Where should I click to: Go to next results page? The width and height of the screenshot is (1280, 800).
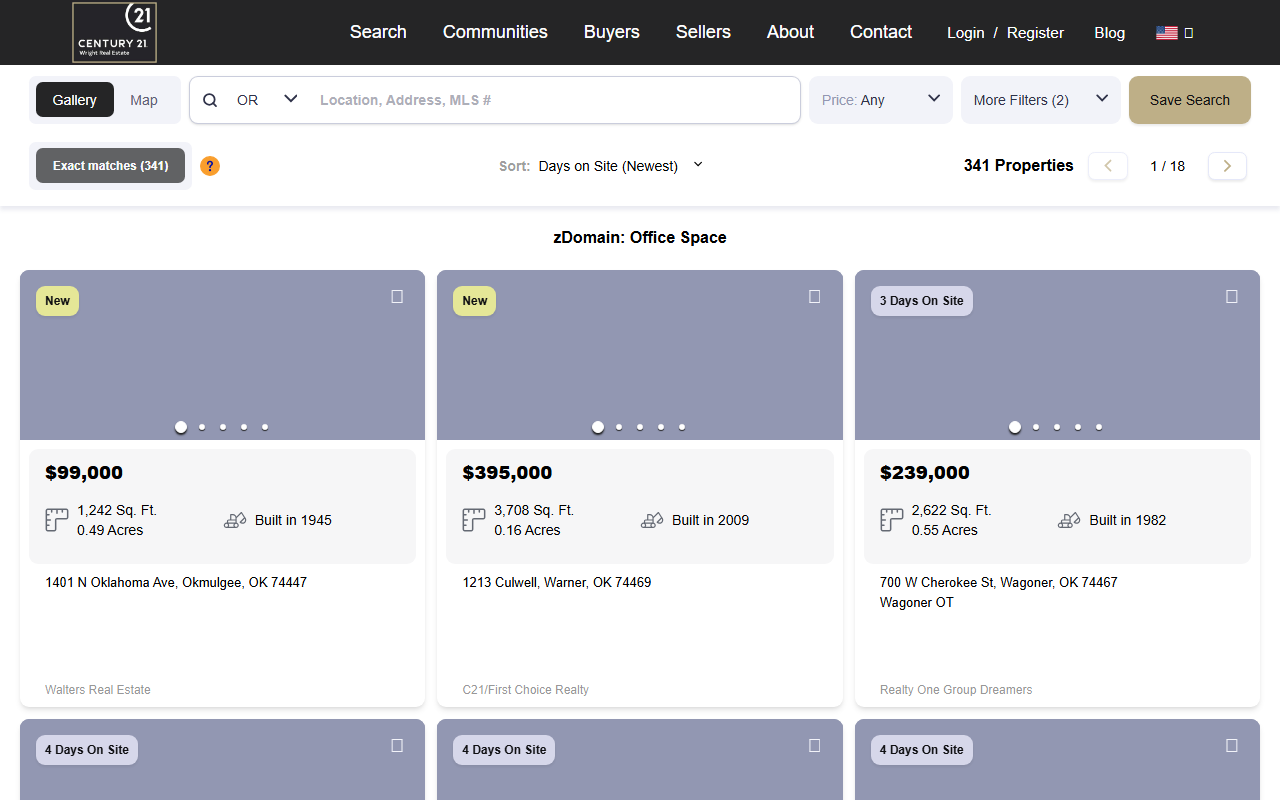point(1227,166)
